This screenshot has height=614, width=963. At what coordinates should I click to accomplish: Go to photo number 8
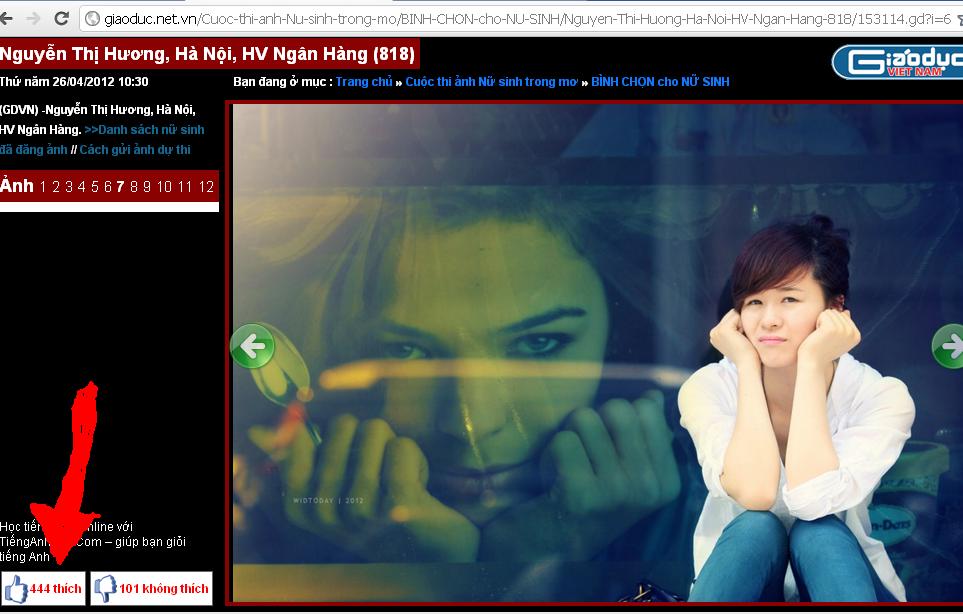click(134, 187)
